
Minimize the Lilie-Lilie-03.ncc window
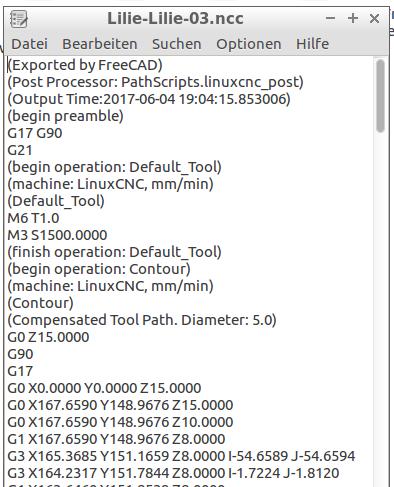click(330, 18)
